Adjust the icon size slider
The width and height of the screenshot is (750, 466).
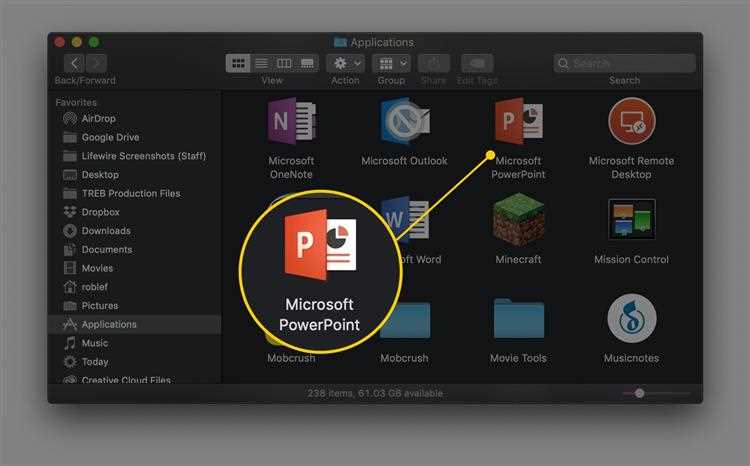(639, 394)
